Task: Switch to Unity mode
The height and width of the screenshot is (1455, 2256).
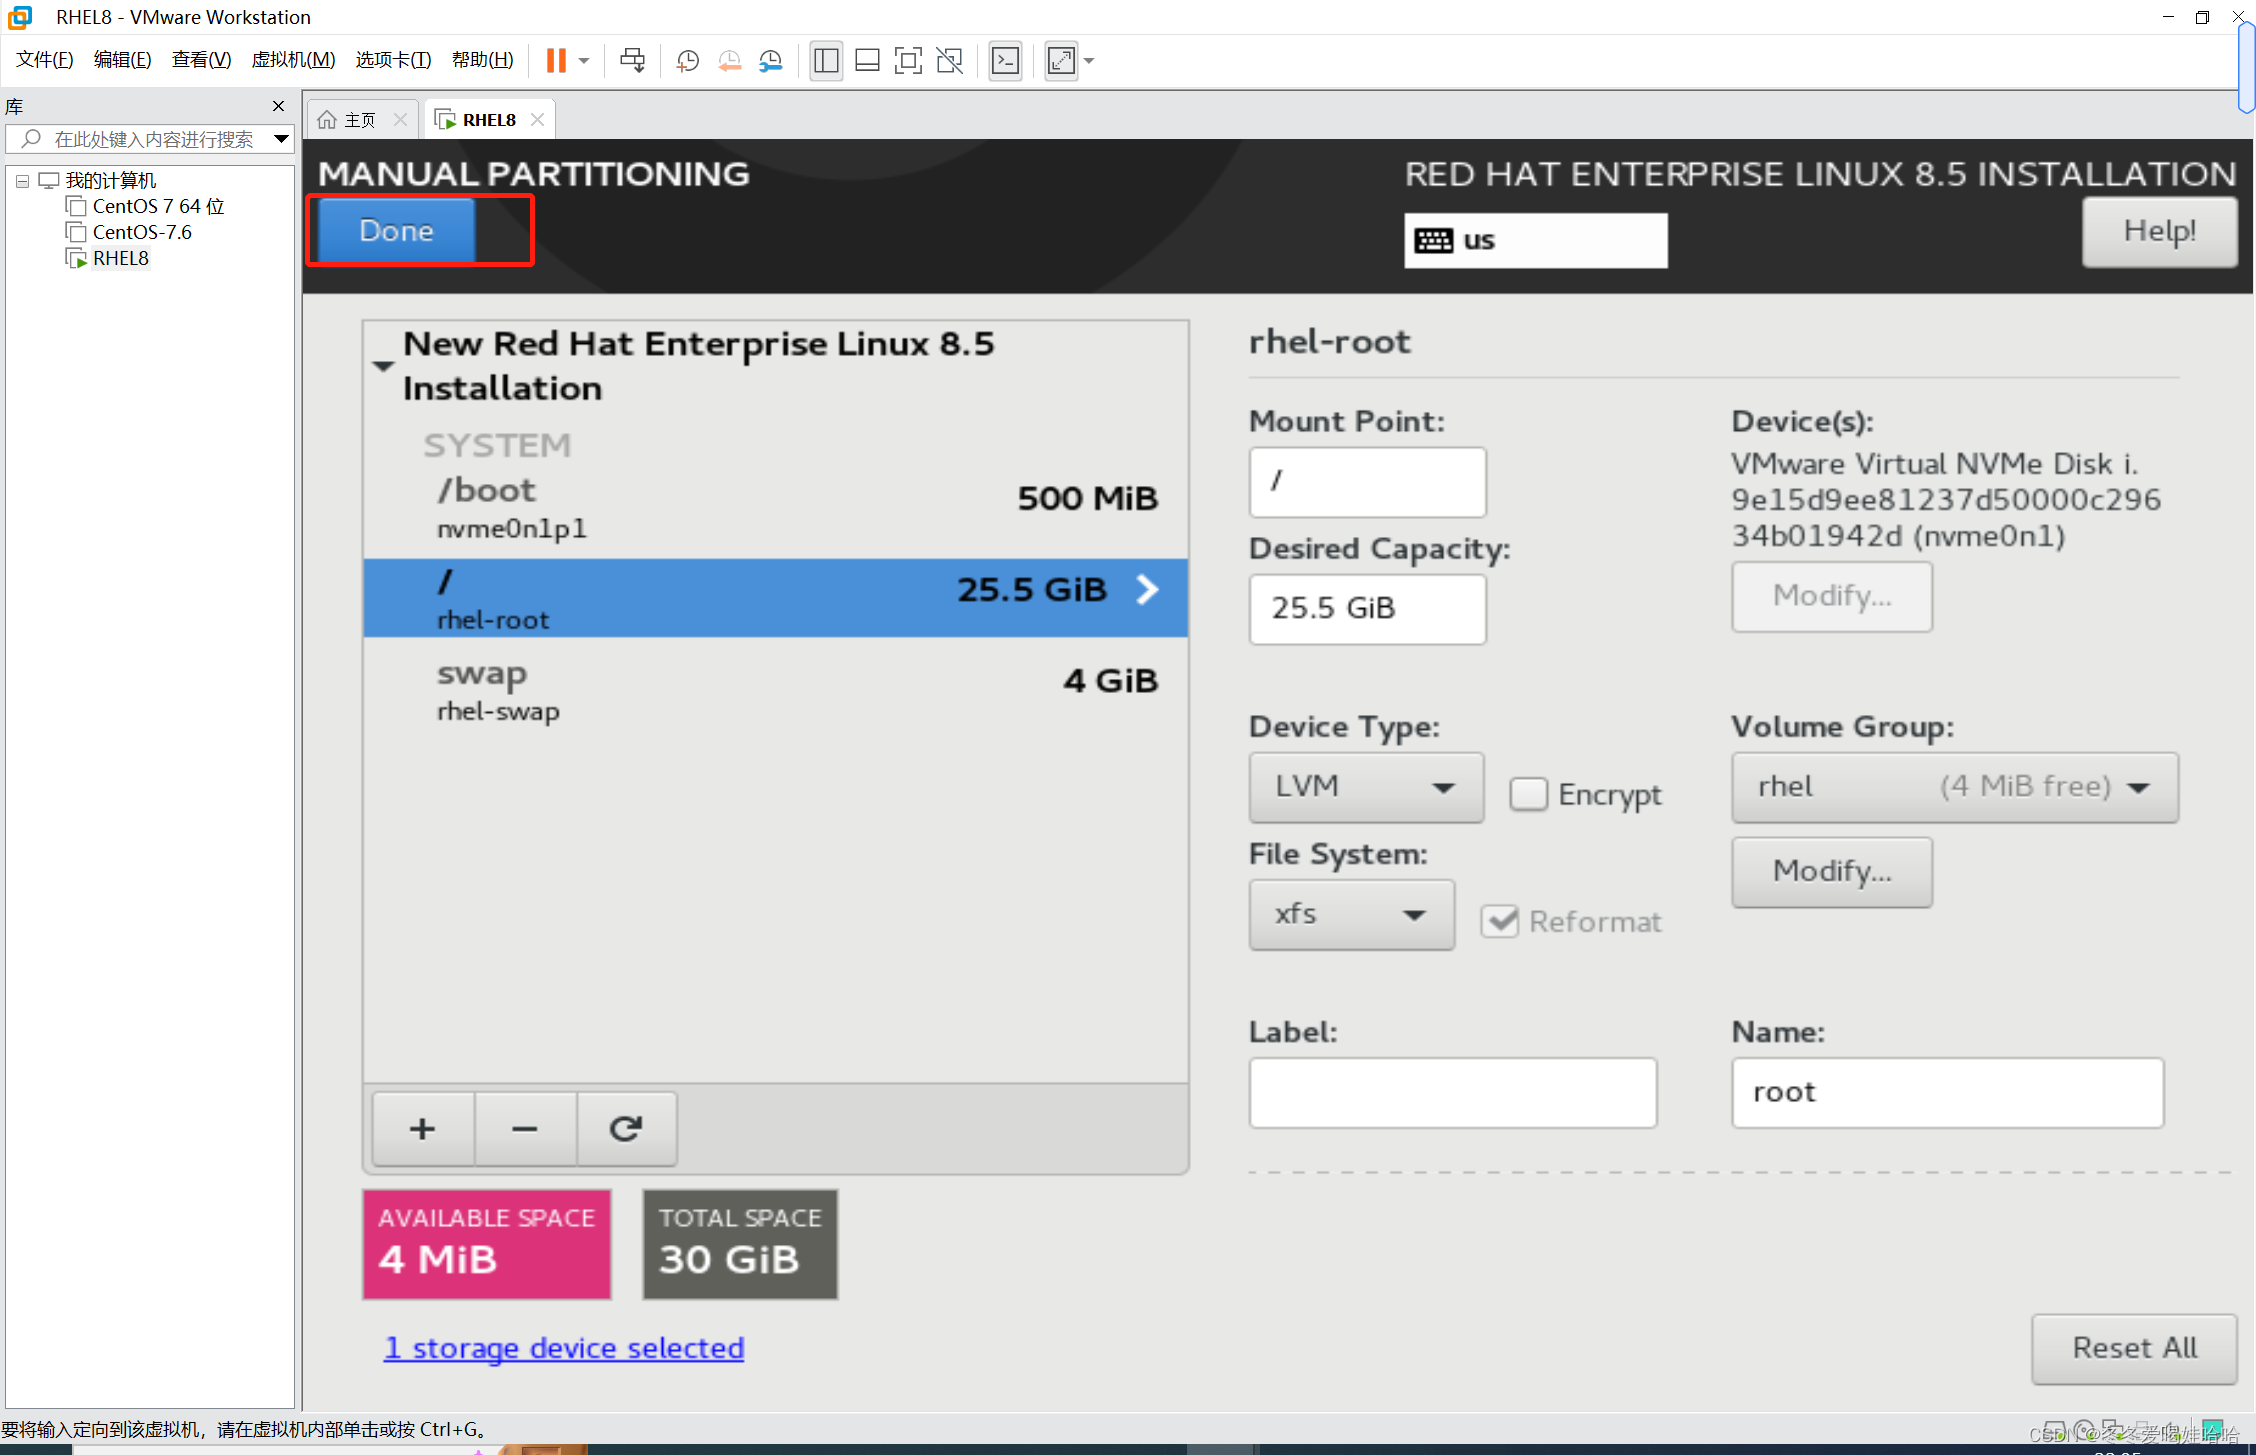Action: [x=950, y=61]
